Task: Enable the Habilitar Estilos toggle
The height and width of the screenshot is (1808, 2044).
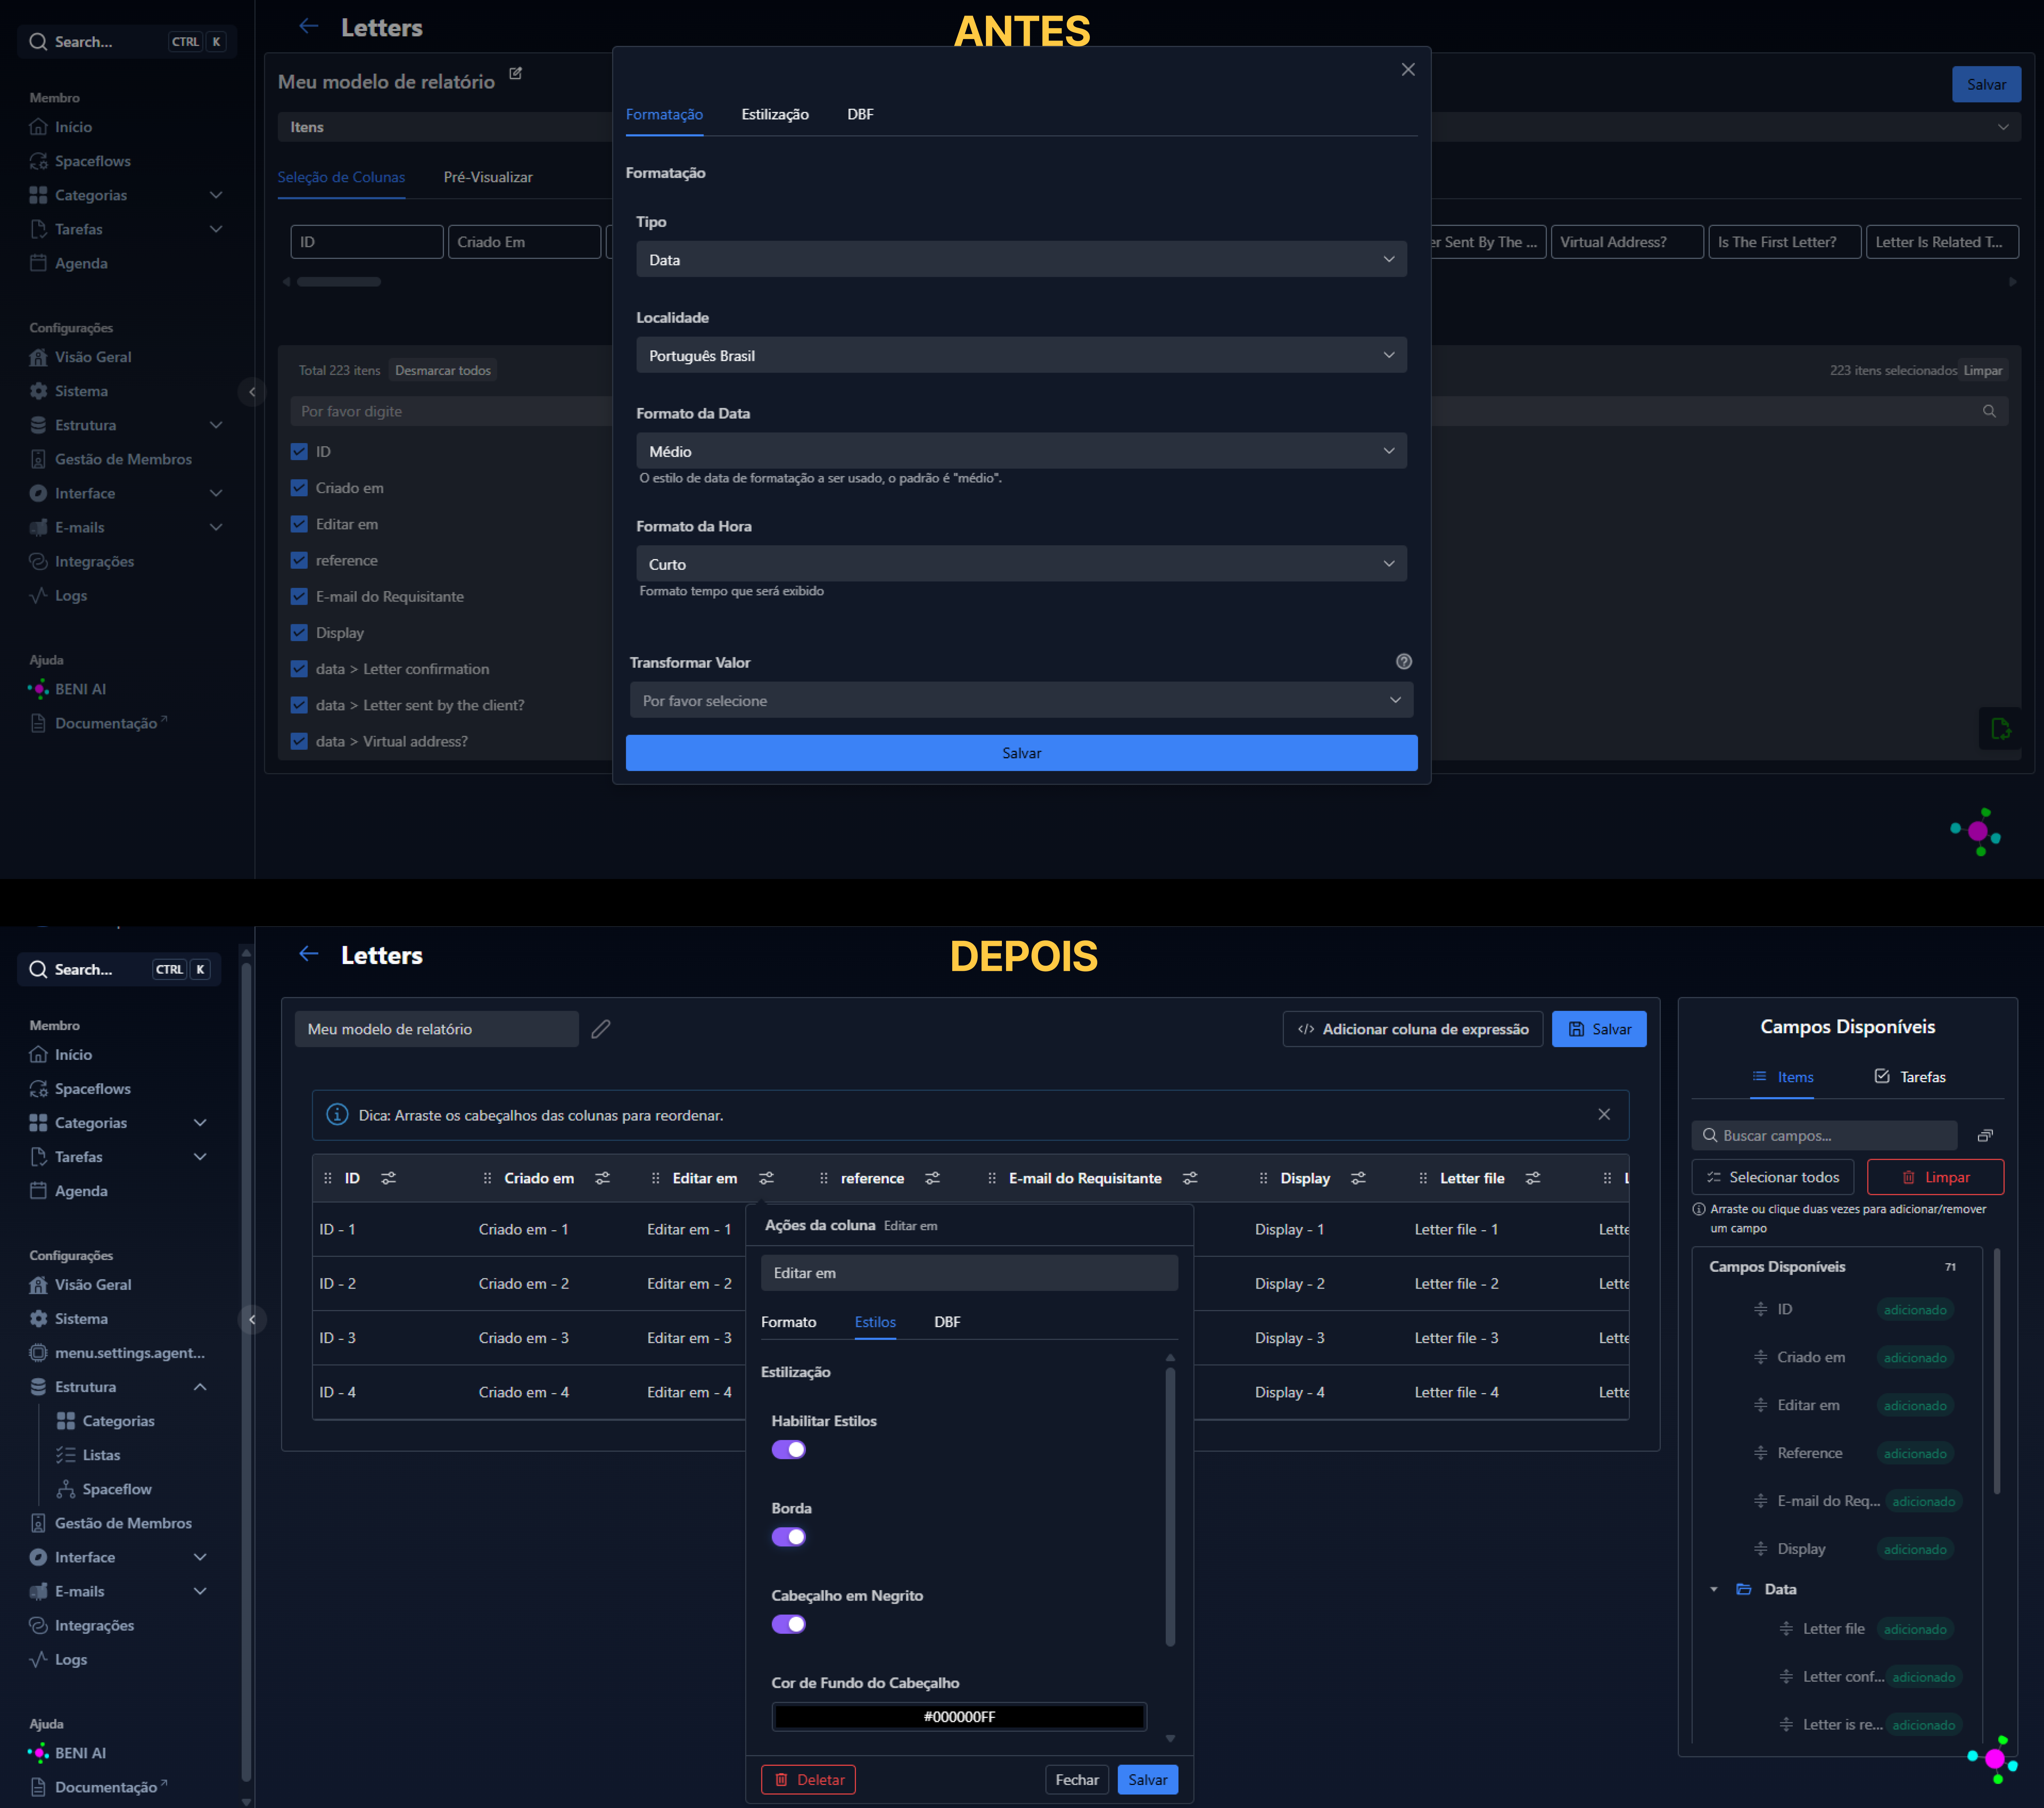Action: [x=789, y=1449]
